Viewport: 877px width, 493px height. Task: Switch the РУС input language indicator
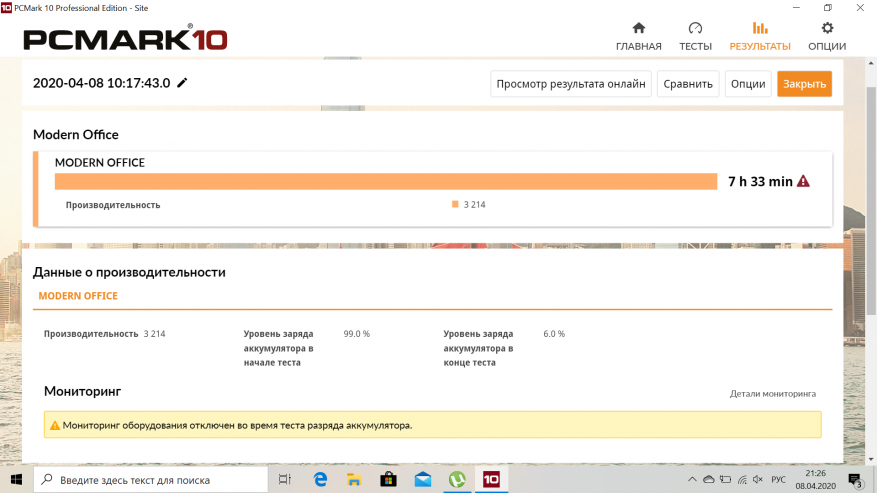click(778, 480)
